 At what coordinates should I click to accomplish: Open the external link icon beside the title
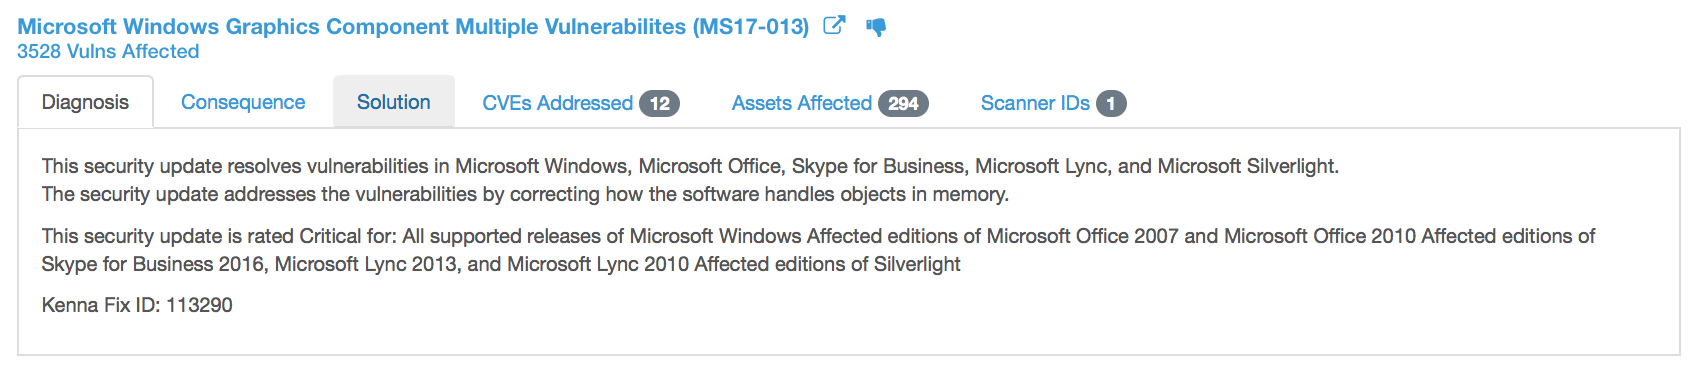[x=834, y=26]
